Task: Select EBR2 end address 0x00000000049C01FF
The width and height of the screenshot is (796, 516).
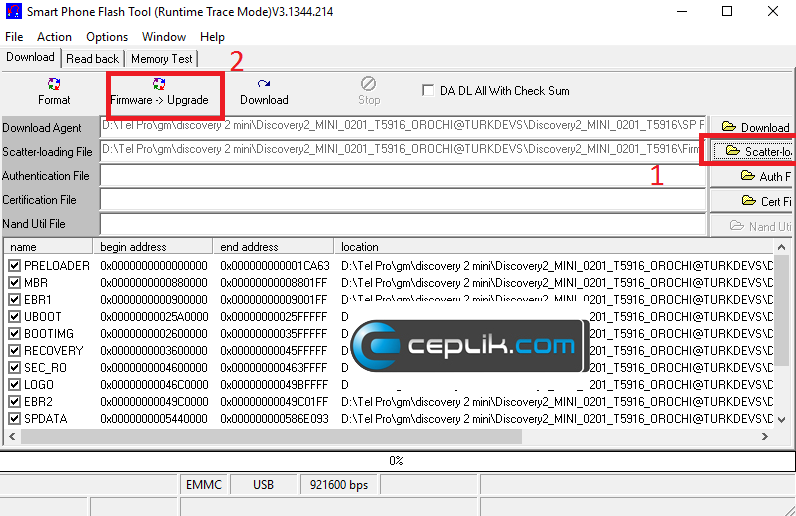Action: click(274, 402)
